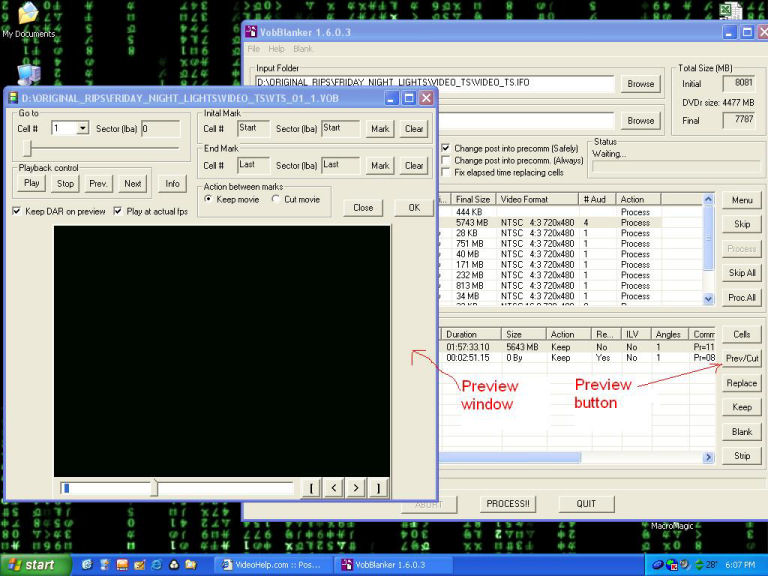Click the Prev. playback button
768x576 pixels.
[98, 183]
